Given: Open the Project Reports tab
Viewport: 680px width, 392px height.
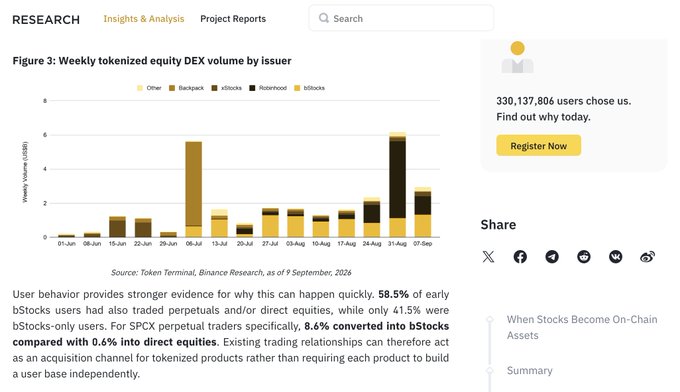Looking at the screenshot, I should pos(233,19).
